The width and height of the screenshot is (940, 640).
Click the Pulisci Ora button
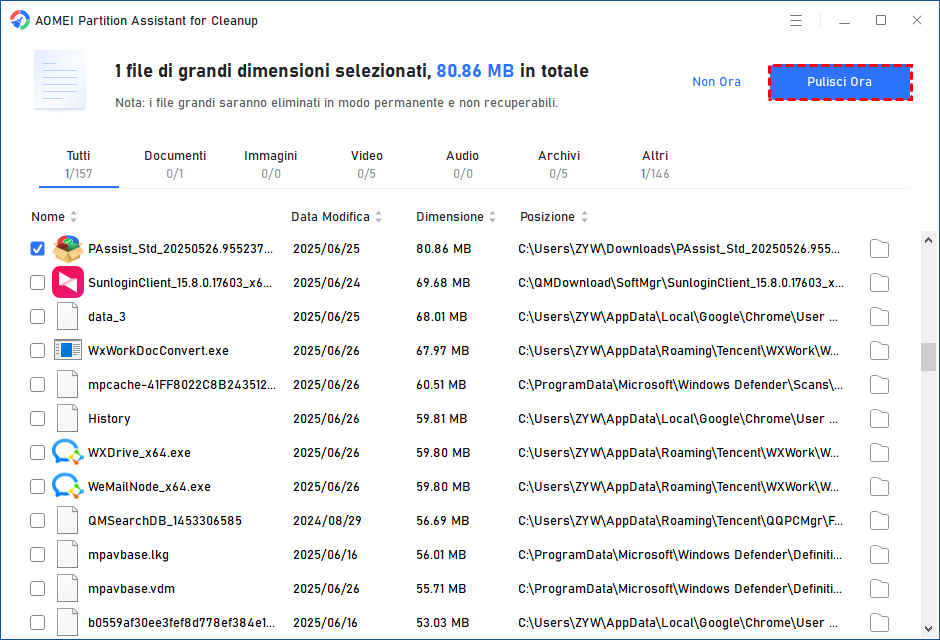point(840,82)
